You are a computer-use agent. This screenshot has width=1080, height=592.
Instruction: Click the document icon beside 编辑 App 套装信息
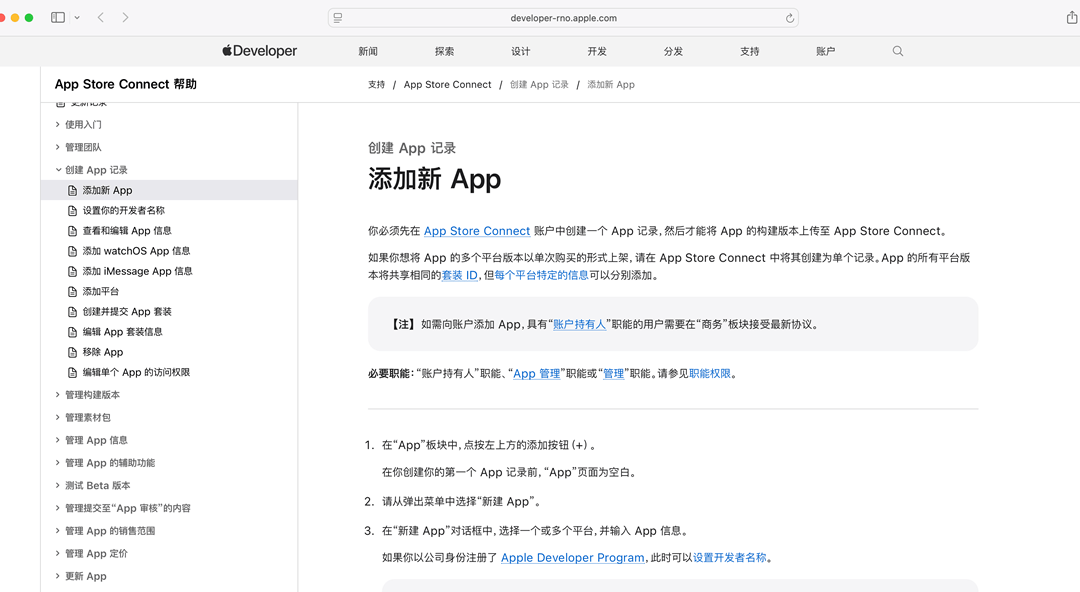(x=72, y=332)
